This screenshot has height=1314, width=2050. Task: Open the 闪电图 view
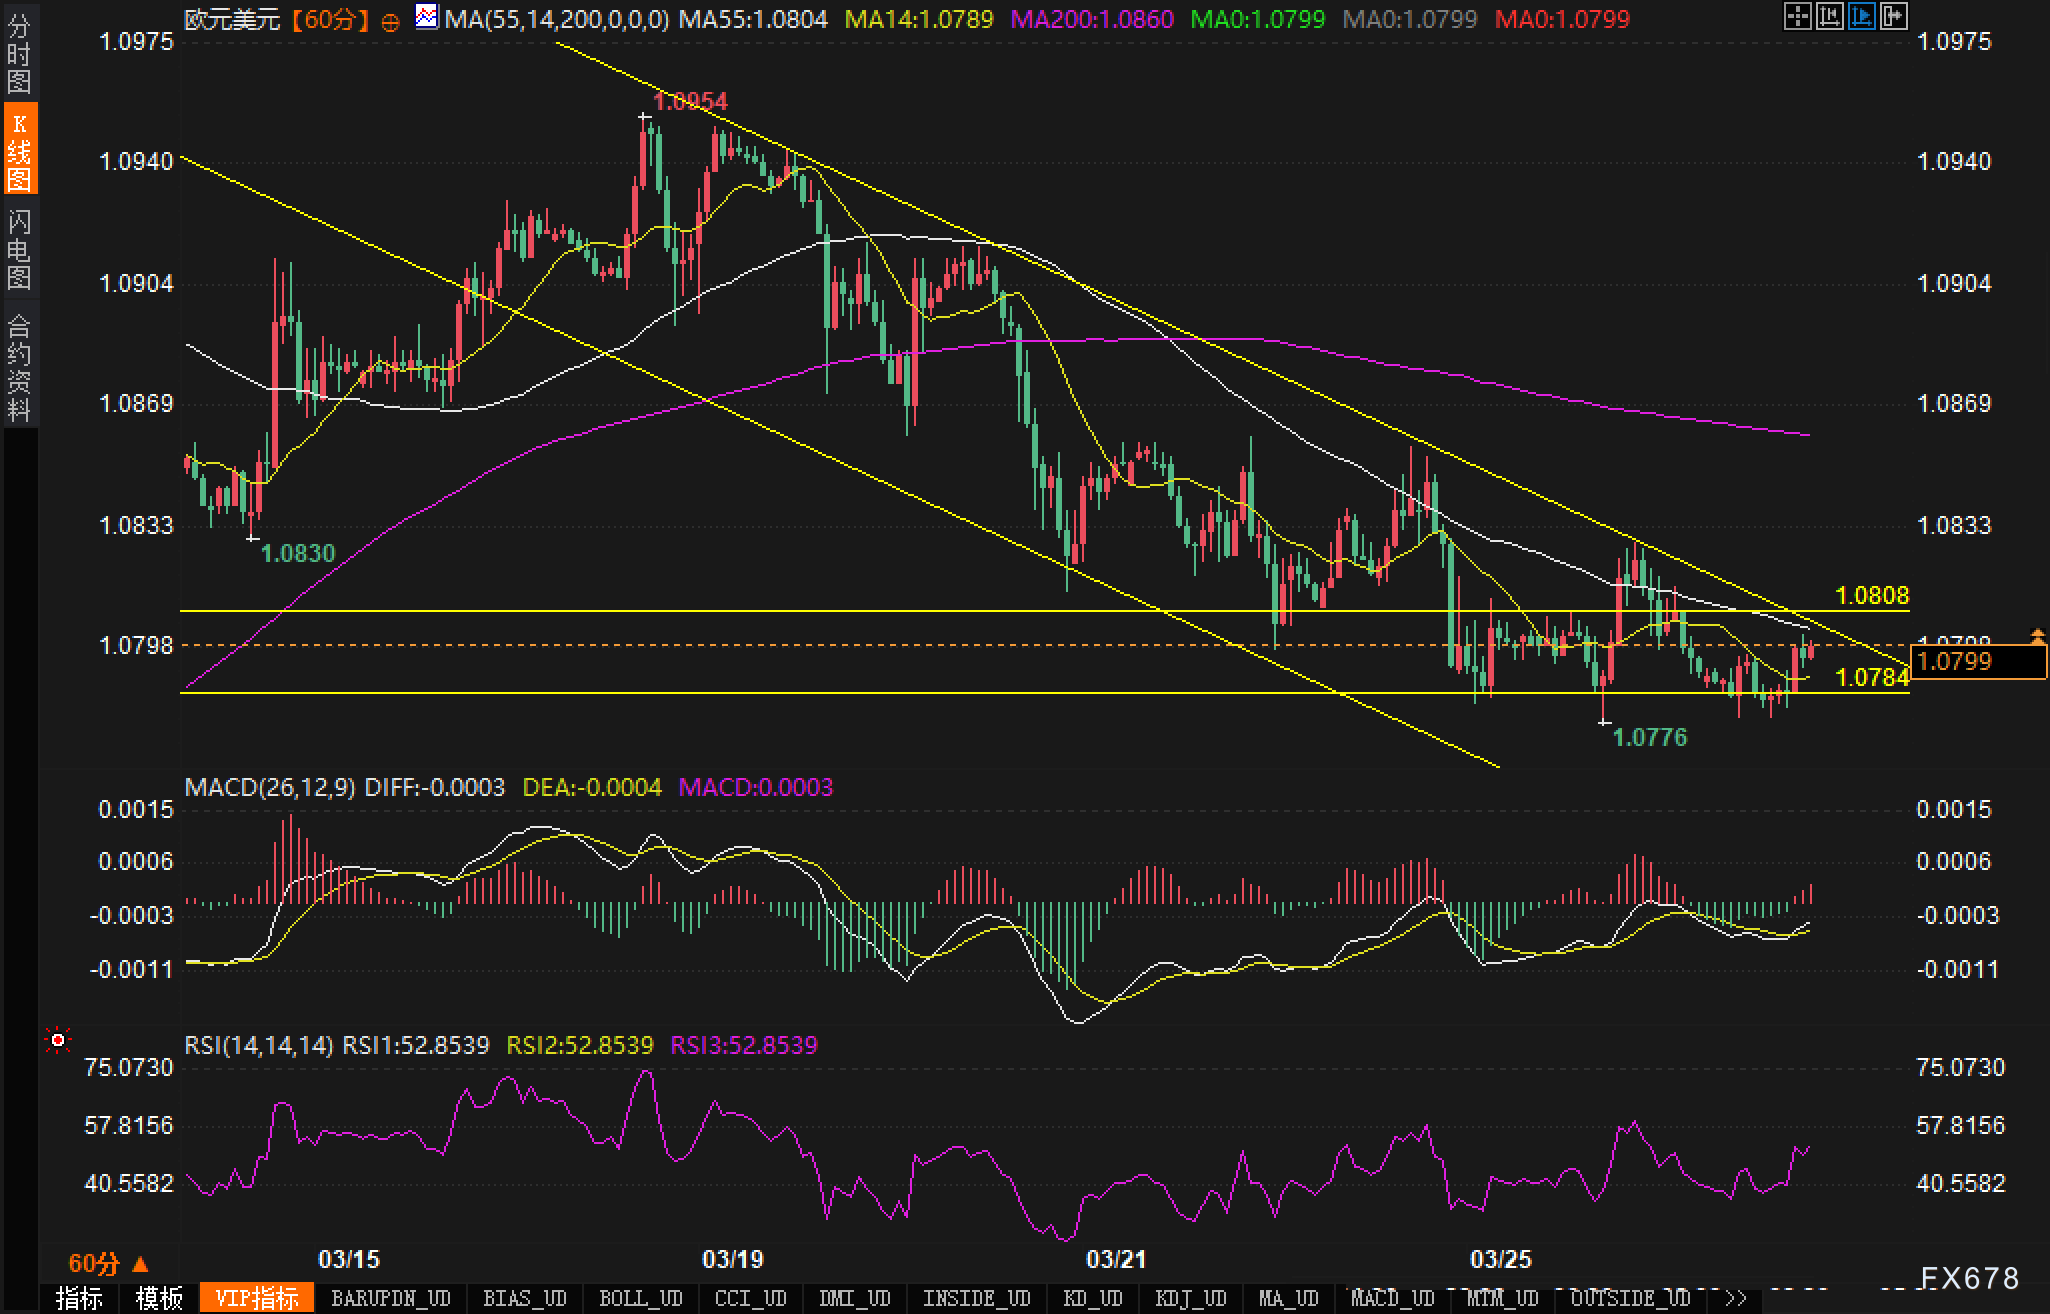[19, 249]
